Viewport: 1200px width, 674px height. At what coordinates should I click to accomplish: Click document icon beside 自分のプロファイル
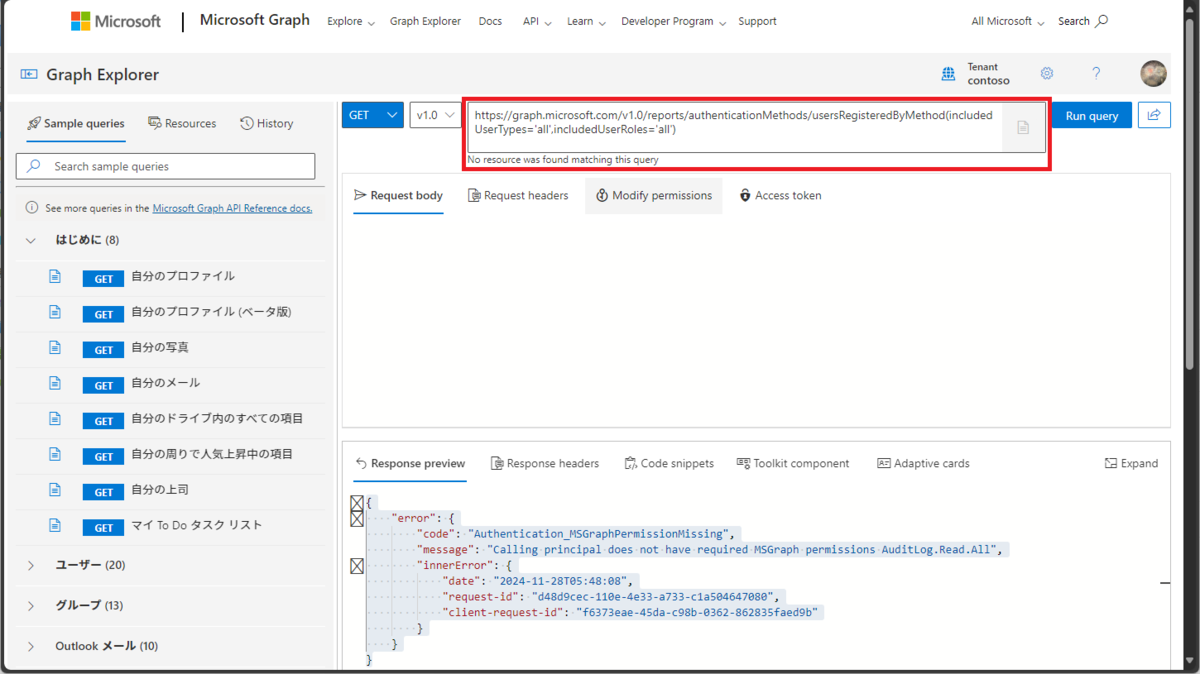[55, 277]
